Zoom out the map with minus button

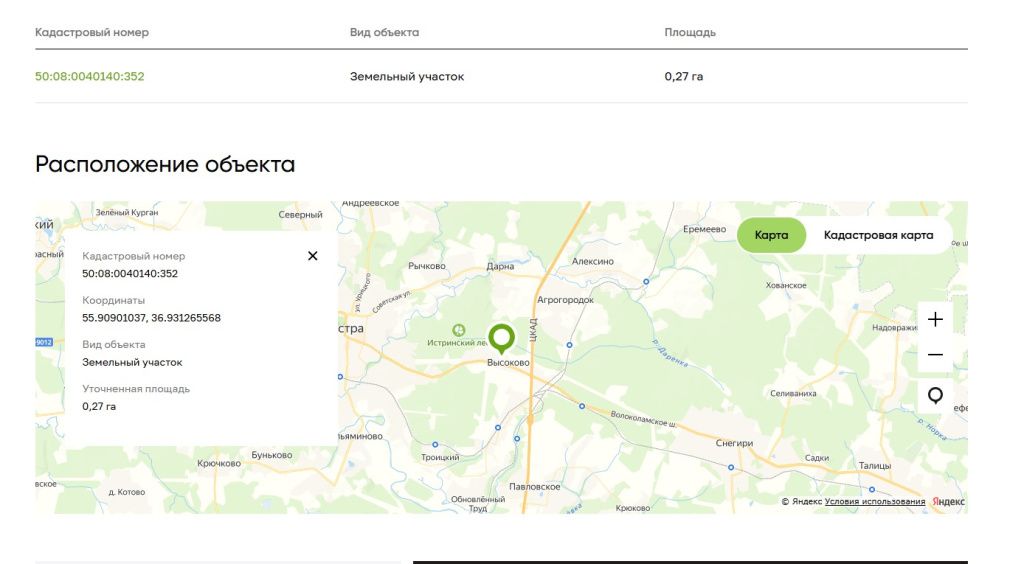935,355
